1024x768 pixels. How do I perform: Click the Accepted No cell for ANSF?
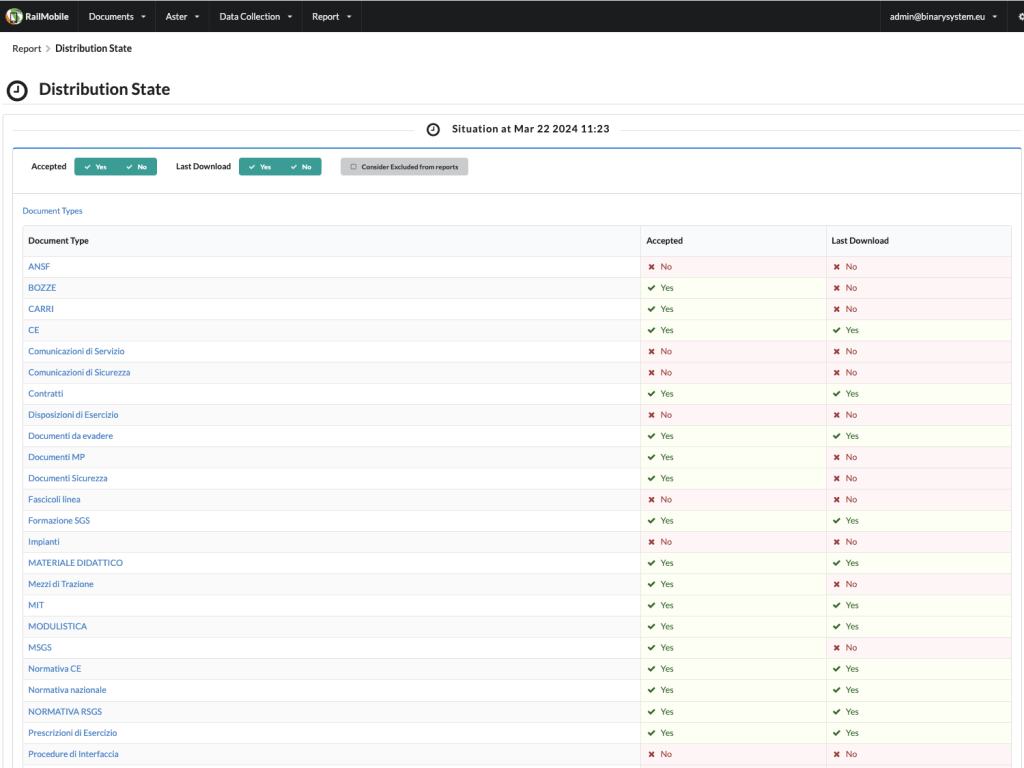click(733, 266)
